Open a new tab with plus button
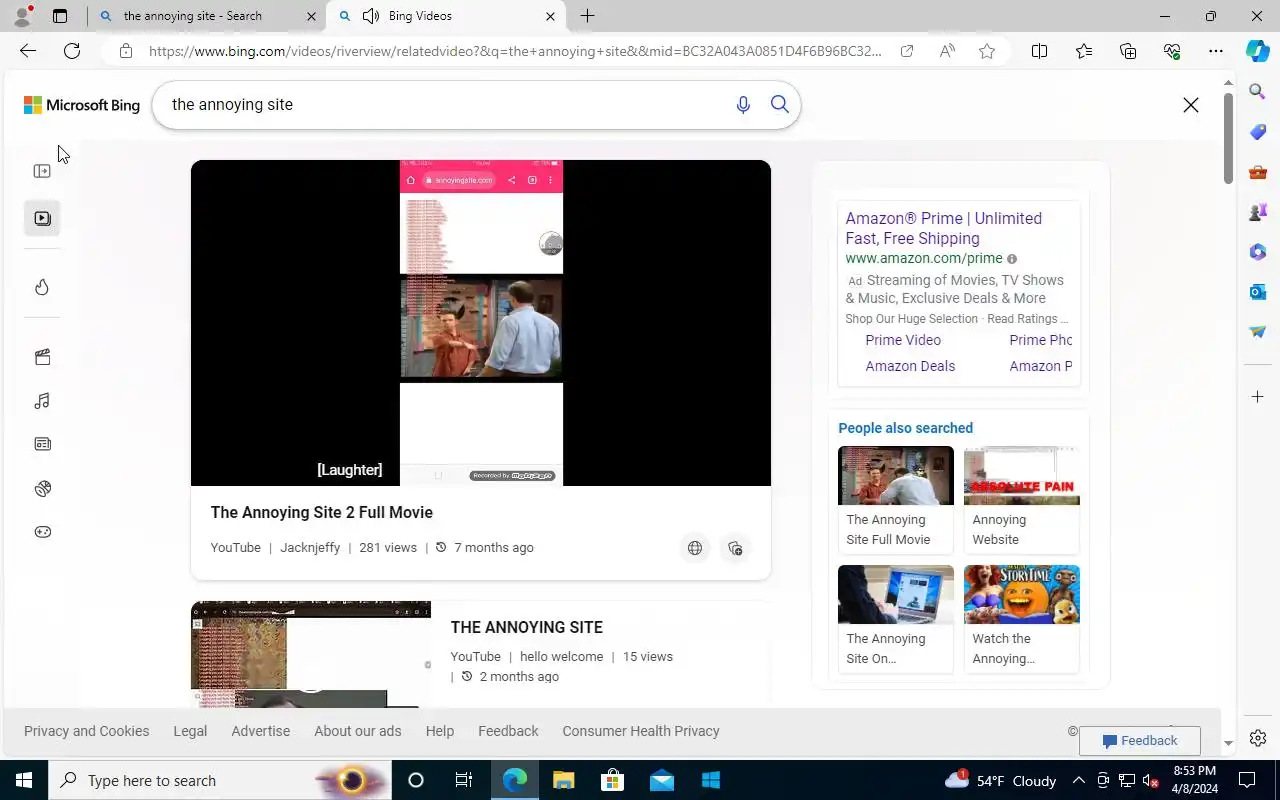 point(588,16)
